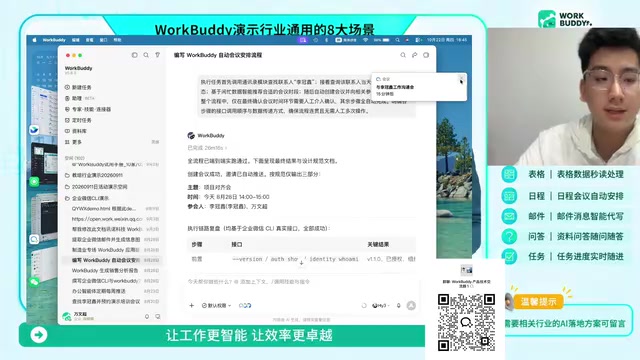Image resolution: width=640 pixels, height=360 pixels.
Task: Click the 步骤 column header in results table
Action: pos(197,244)
